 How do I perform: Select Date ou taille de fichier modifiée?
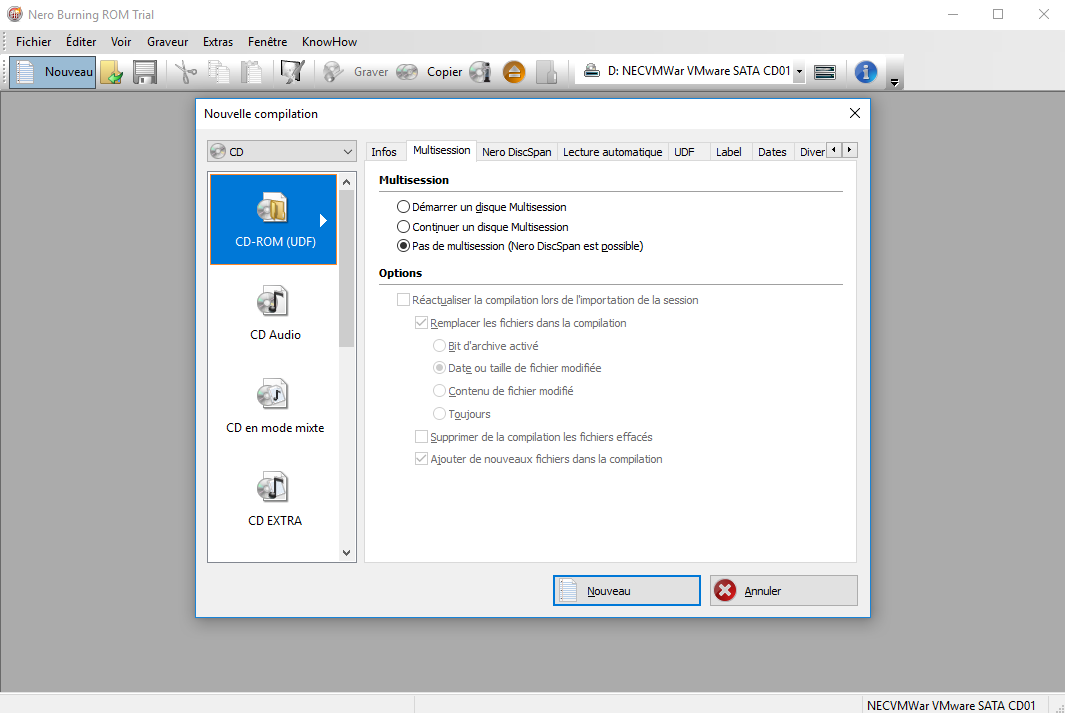tap(439, 368)
